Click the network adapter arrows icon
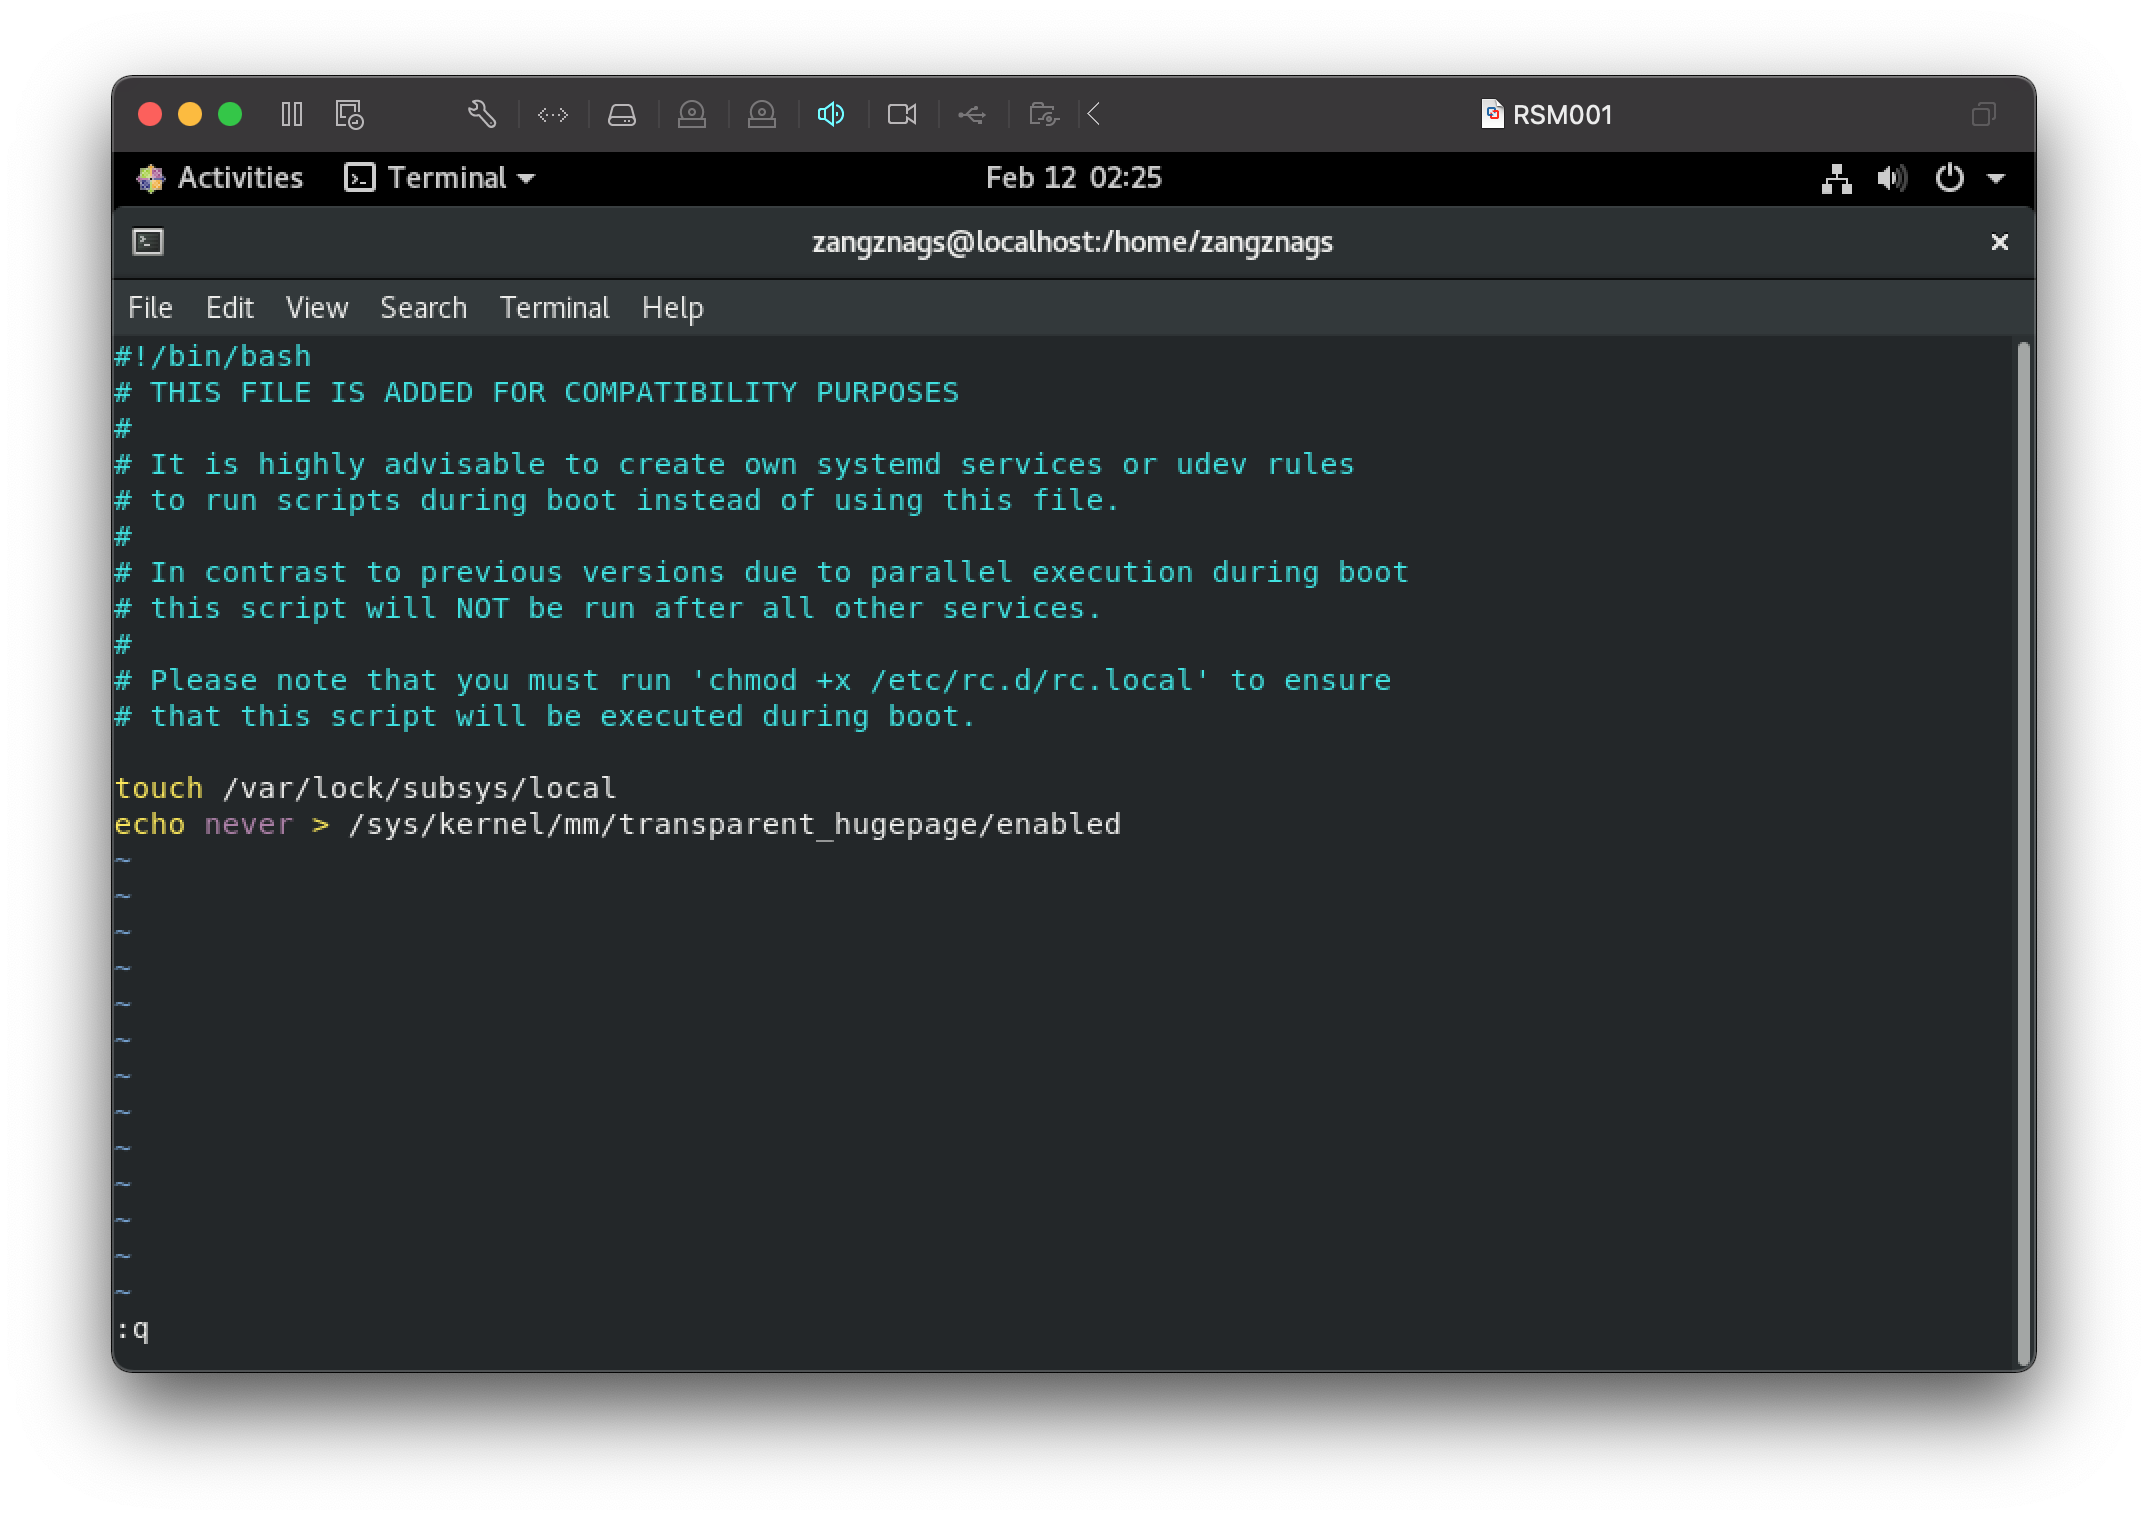 (x=553, y=115)
